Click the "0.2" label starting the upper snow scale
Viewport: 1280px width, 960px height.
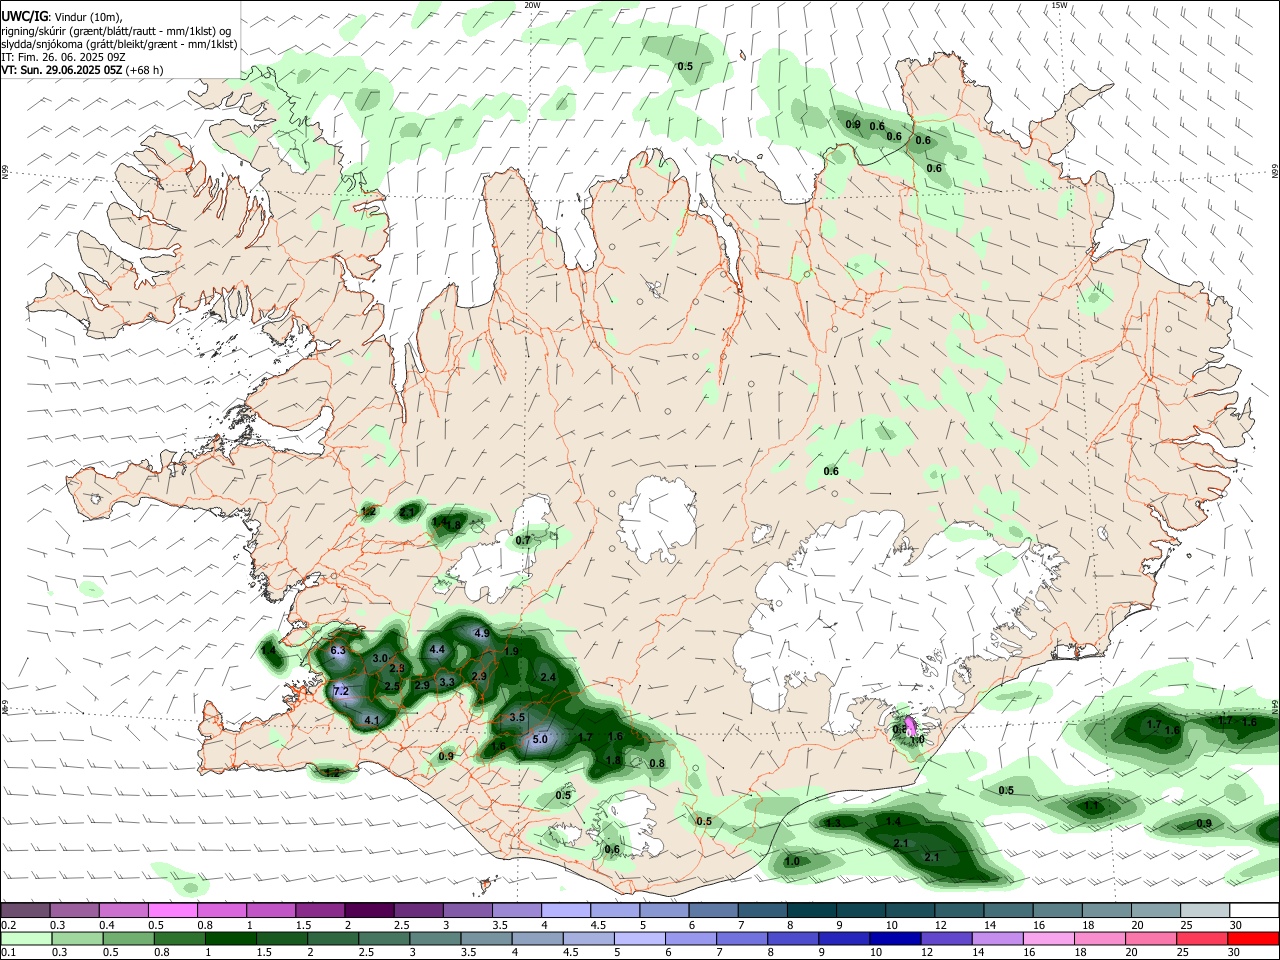[8, 925]
